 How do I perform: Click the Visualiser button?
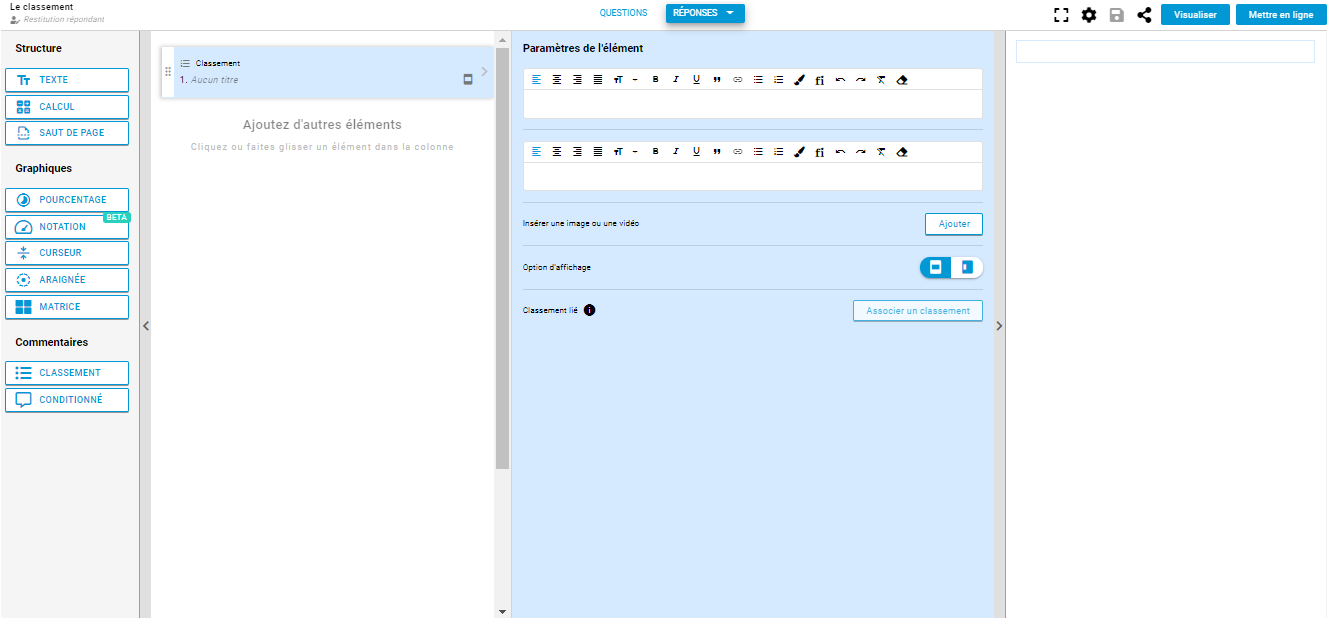pyautogui.click(x=1194, y=15)
